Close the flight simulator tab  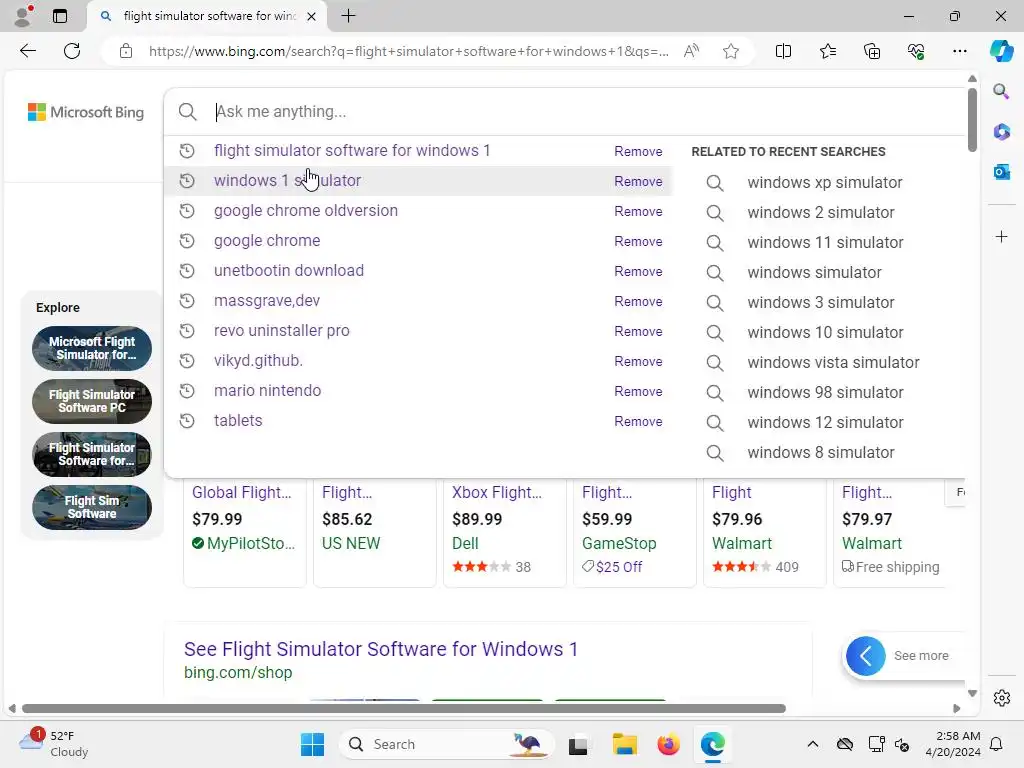click(312, 16)
